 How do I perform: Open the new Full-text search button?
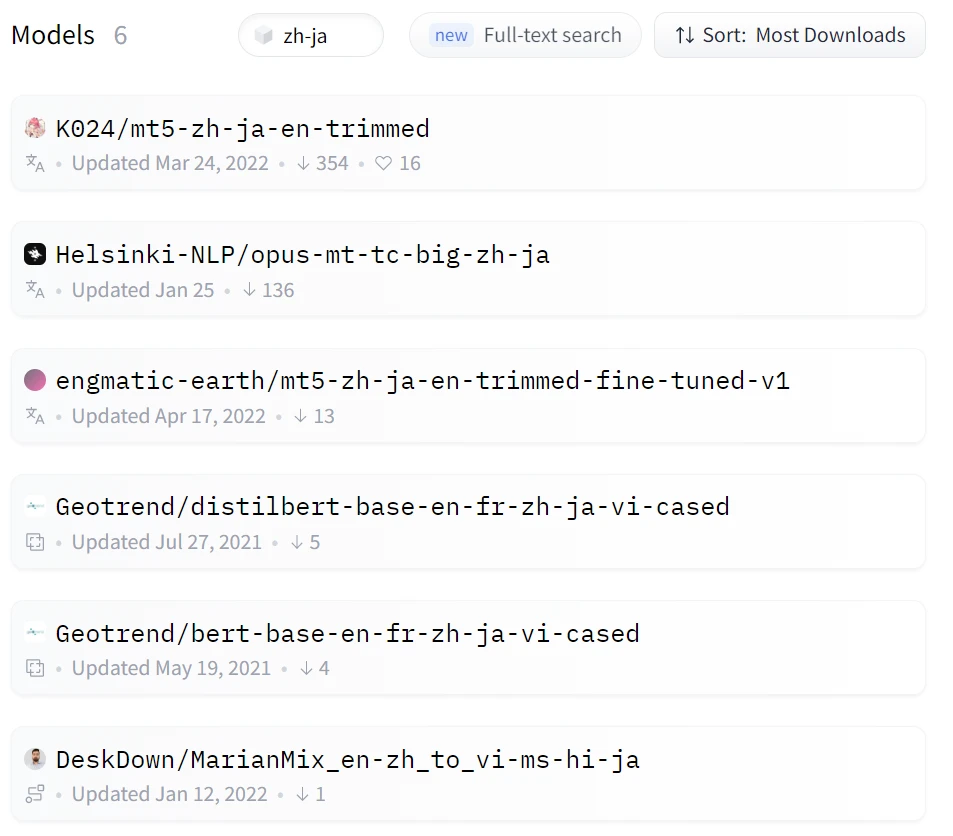click(525, 36)
